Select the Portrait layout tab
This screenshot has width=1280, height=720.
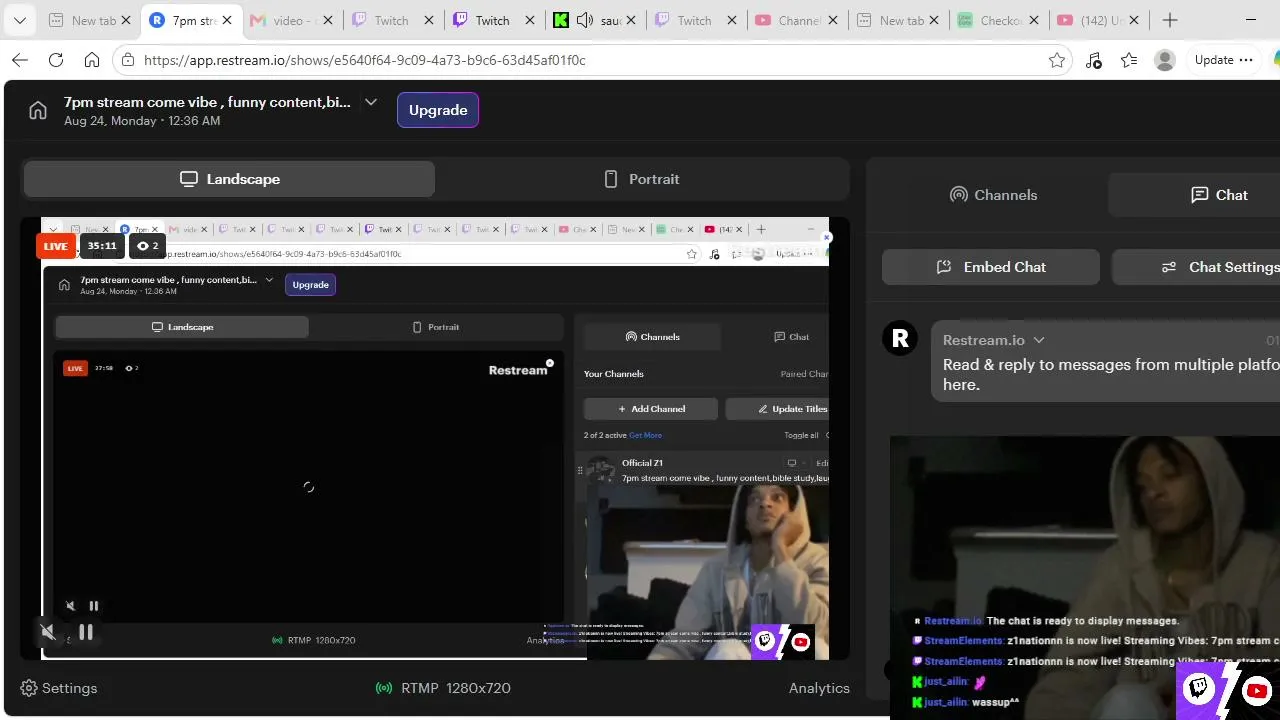coord(642,179)
